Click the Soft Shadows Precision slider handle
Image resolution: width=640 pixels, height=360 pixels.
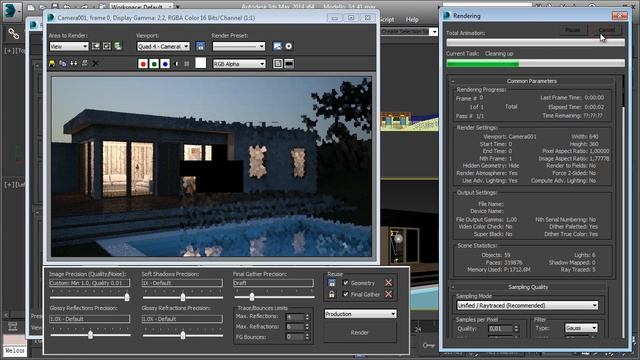pyautogui.click(x=183, y=297)
